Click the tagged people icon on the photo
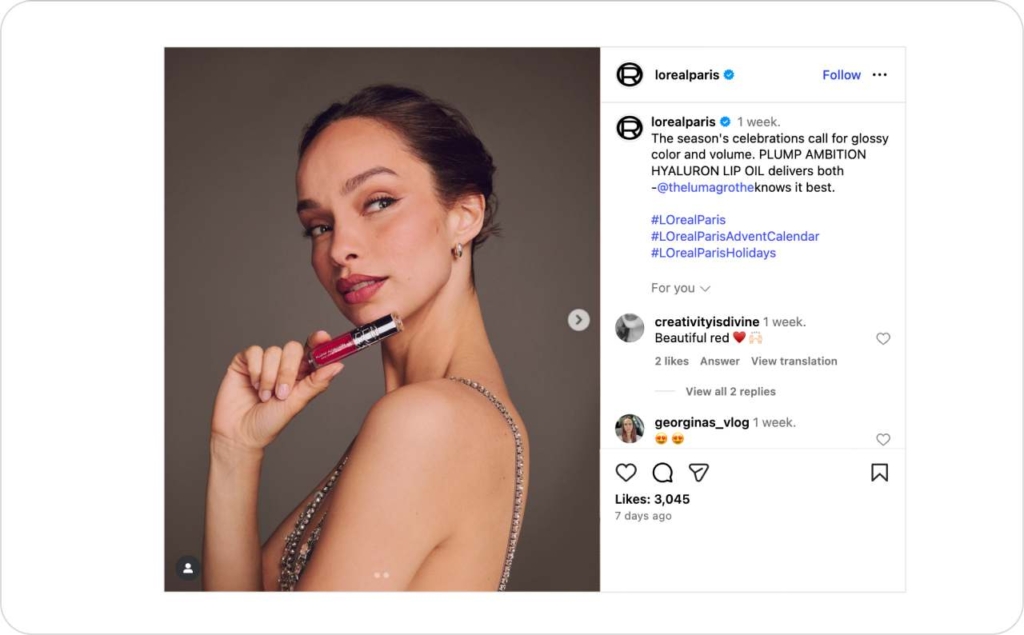 tap(189, 568)
